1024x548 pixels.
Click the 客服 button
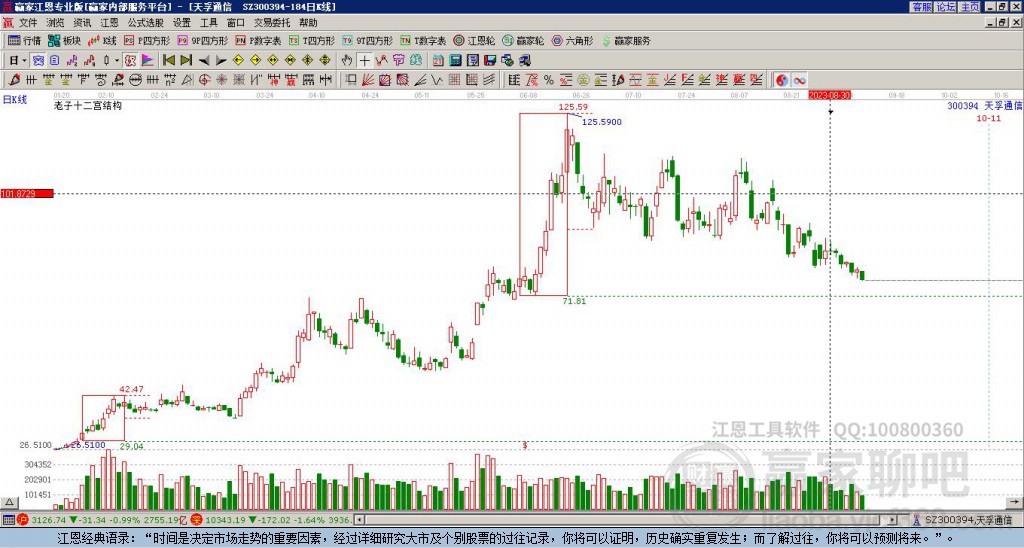921,7
